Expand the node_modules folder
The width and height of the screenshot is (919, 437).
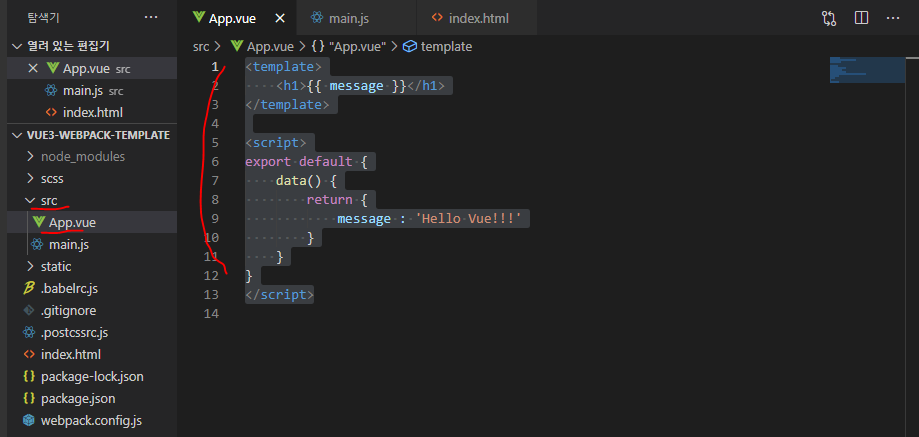click(92, 156)
